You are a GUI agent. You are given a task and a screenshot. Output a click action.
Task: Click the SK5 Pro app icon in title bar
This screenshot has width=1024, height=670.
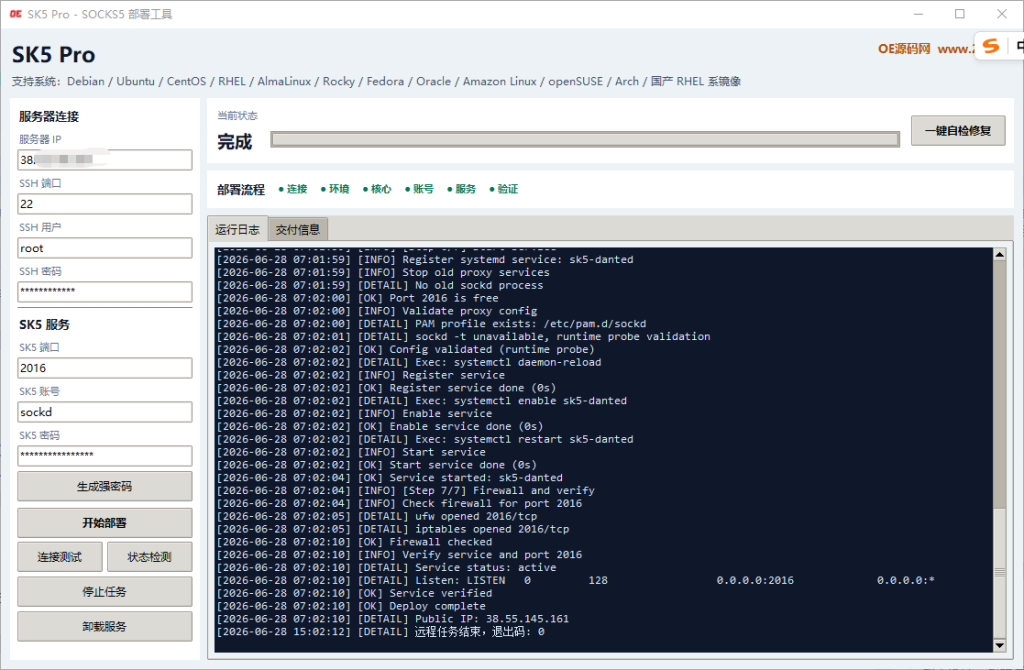(x=16, y=14)
